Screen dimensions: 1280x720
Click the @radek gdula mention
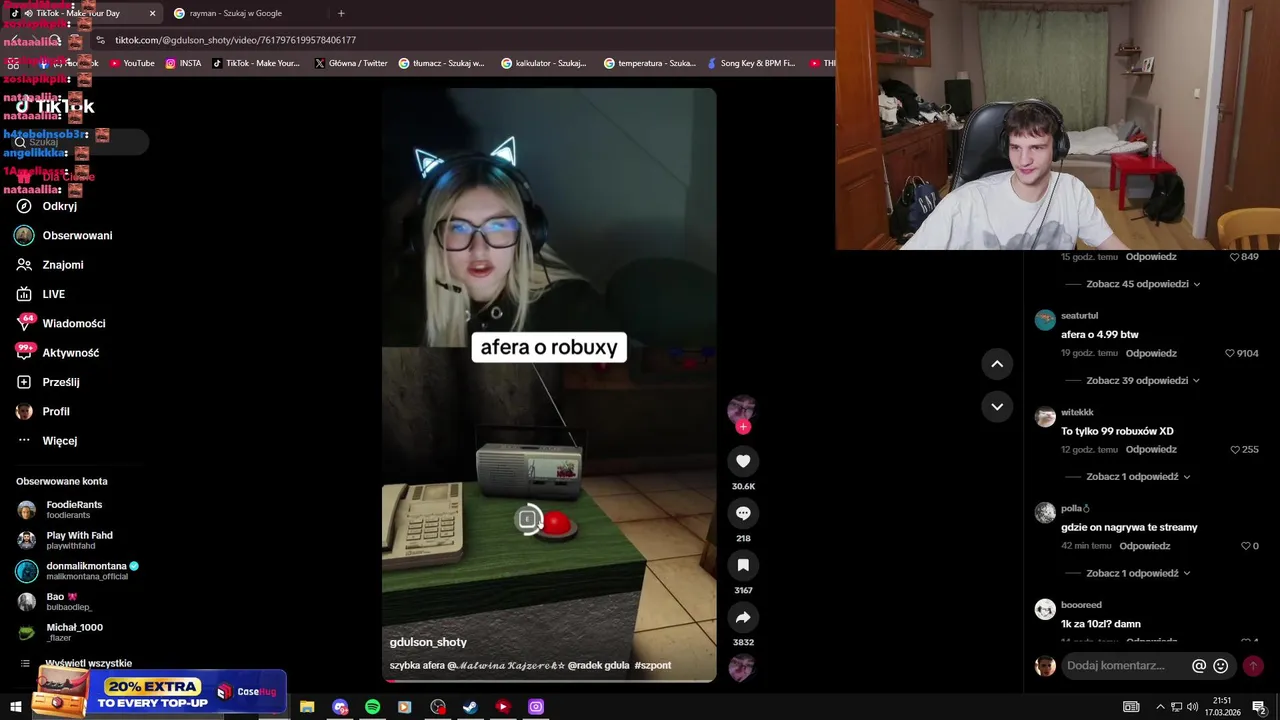[598, 665]
